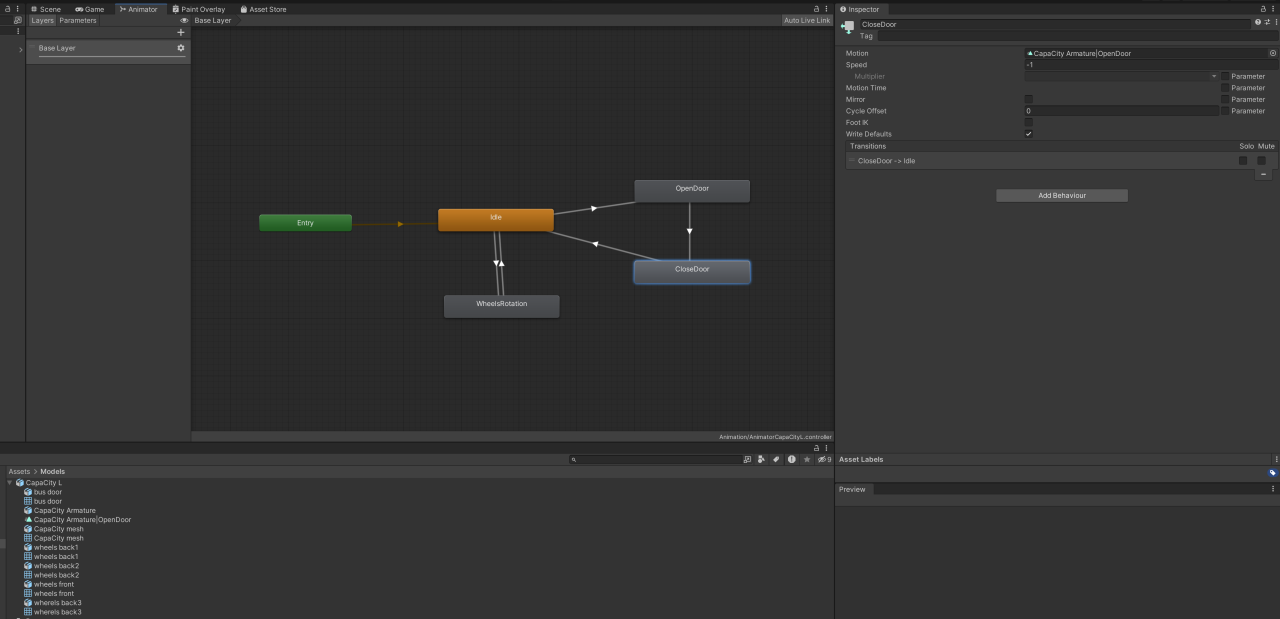Viewport: 1280px width, 619px height.
Task: Open Inspector preset sliders icon
Action: coord(1266,22)
